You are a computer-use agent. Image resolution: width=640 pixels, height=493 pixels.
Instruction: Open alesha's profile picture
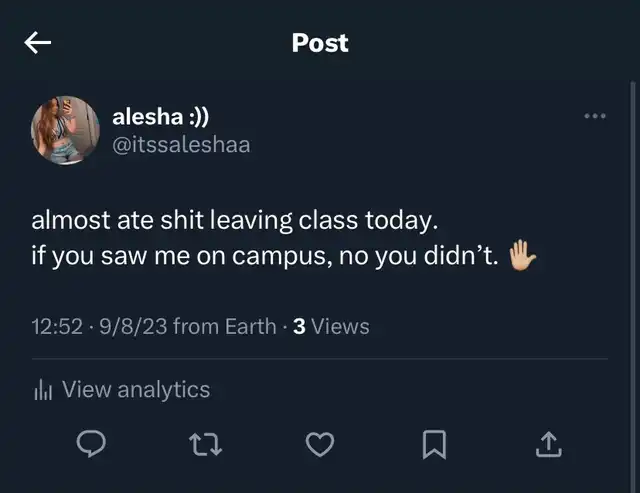(66, 130)
